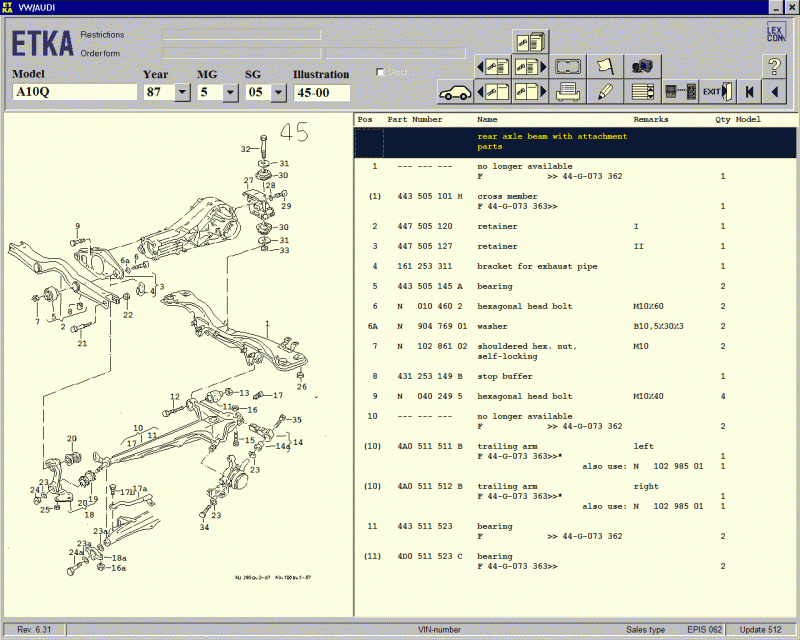Viewport: 800px width, 640px height.
Task: Click the white flag icon
Action: pyautogui.click(x=605, y=67)
